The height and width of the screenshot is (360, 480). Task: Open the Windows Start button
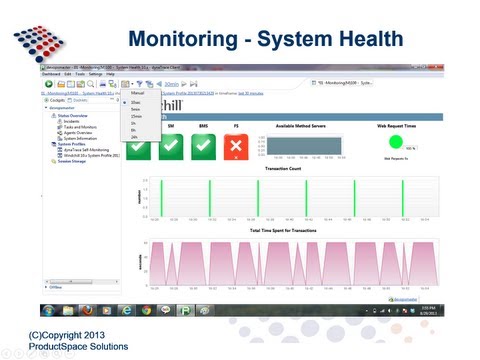pos(48,311)
